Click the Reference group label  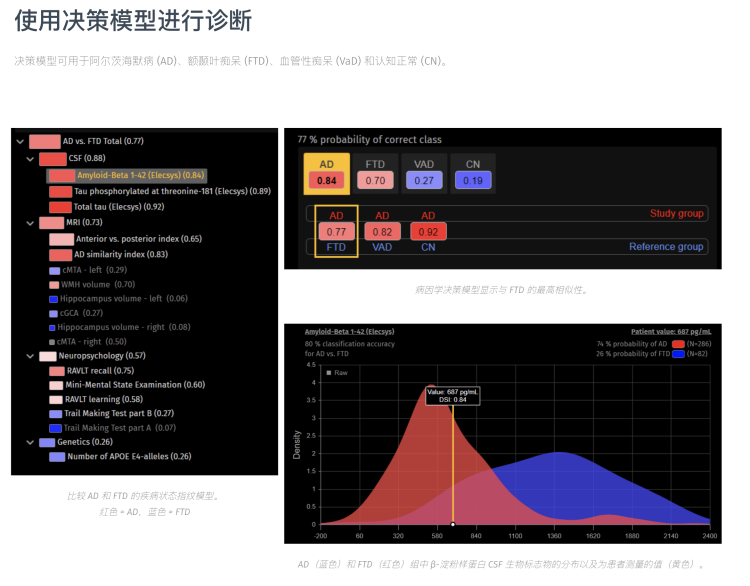coord(666,247)
